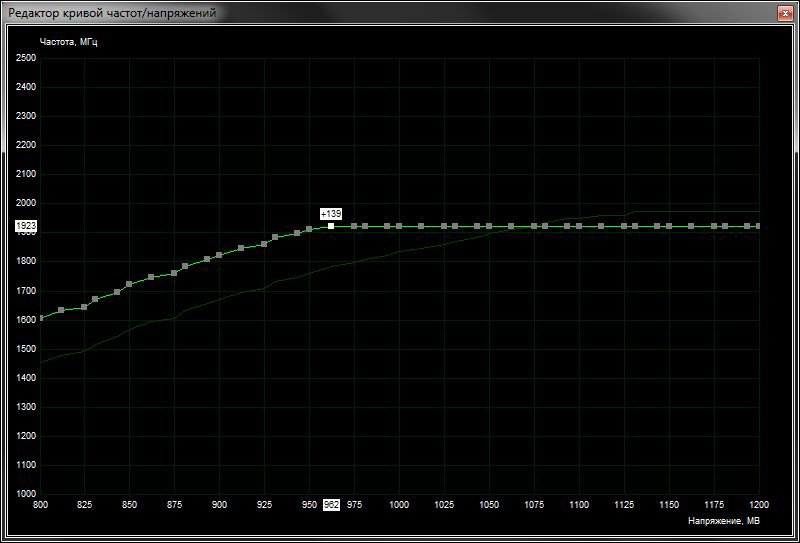Select the curve point above the 1100 mV label
The width and height of the screenshot is (800, 543).
point(579,226)
